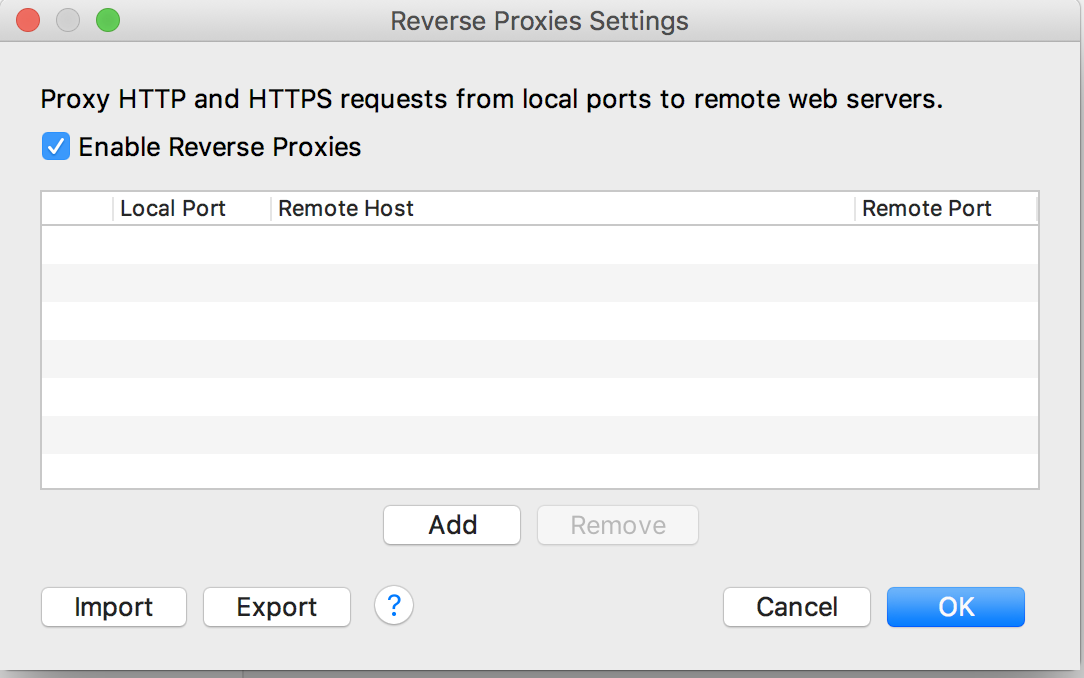Click the proxy description text above the checkbox
This screenshot has width=1084, height=678.
[492, 100]
